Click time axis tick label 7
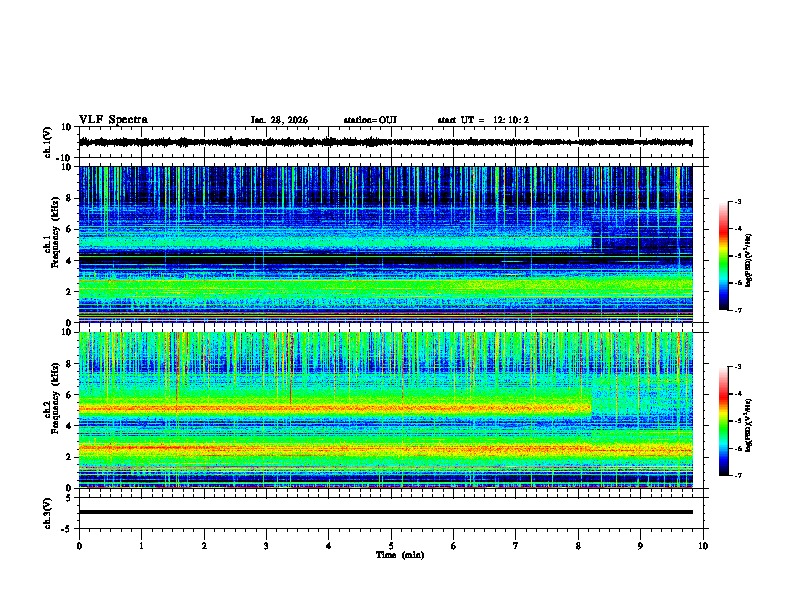792x612 pixels. [516, 546]
